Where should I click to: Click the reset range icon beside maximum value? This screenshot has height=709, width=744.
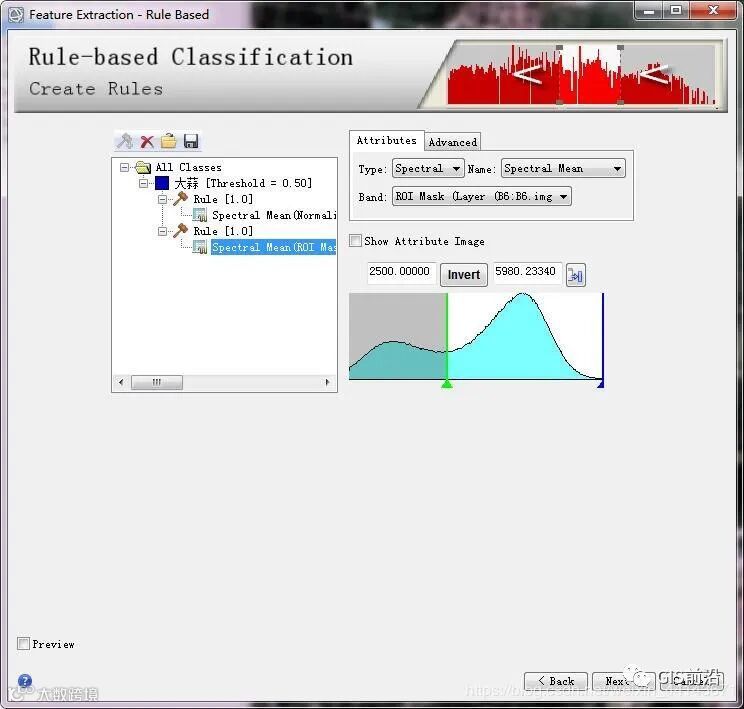tap(576, 275)
